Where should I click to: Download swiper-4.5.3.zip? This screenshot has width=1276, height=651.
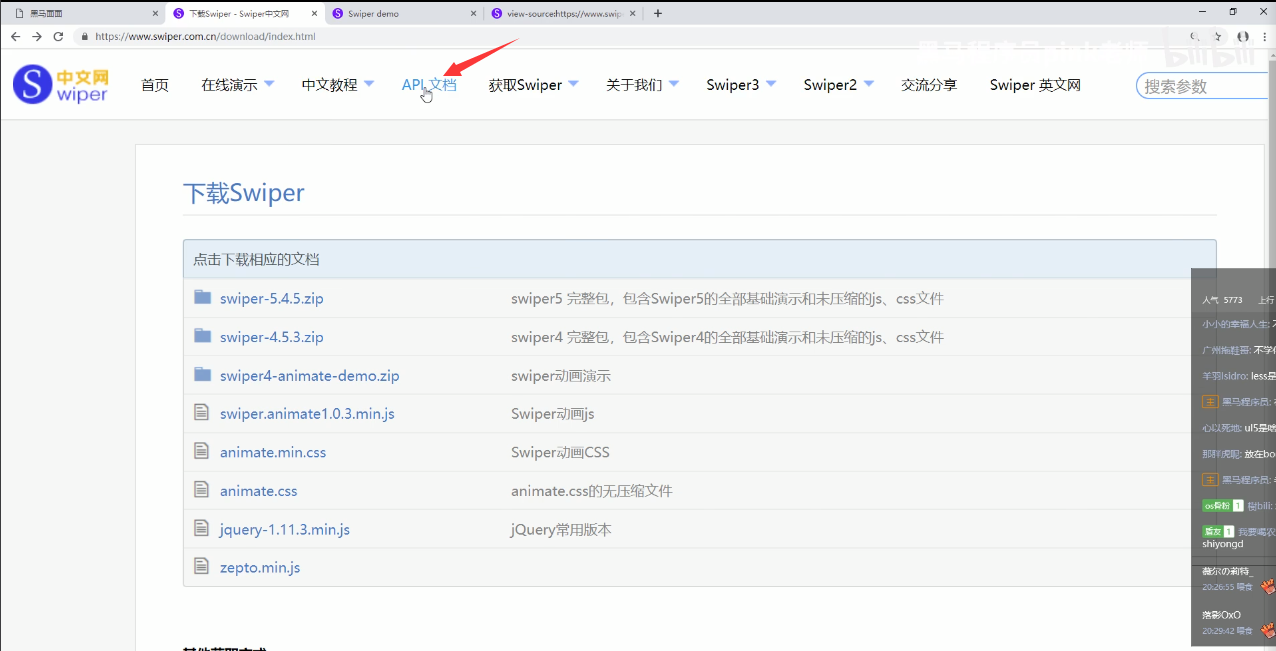[x=271, y=337]
